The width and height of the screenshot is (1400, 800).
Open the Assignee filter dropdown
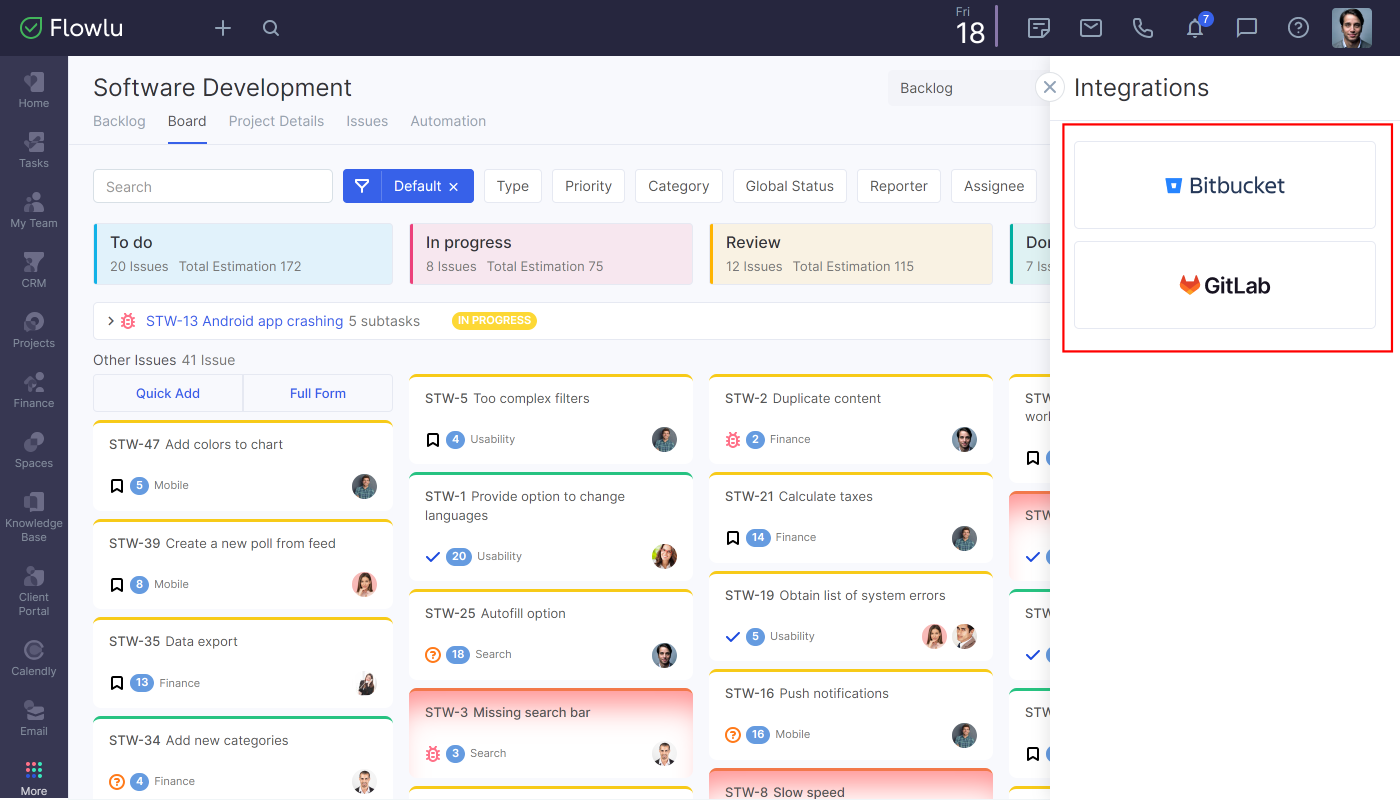pos(994,186)
